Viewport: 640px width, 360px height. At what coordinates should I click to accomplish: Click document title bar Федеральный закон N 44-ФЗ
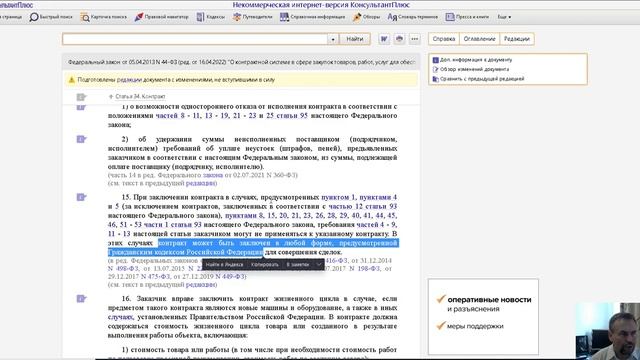[x=241, y=62]
